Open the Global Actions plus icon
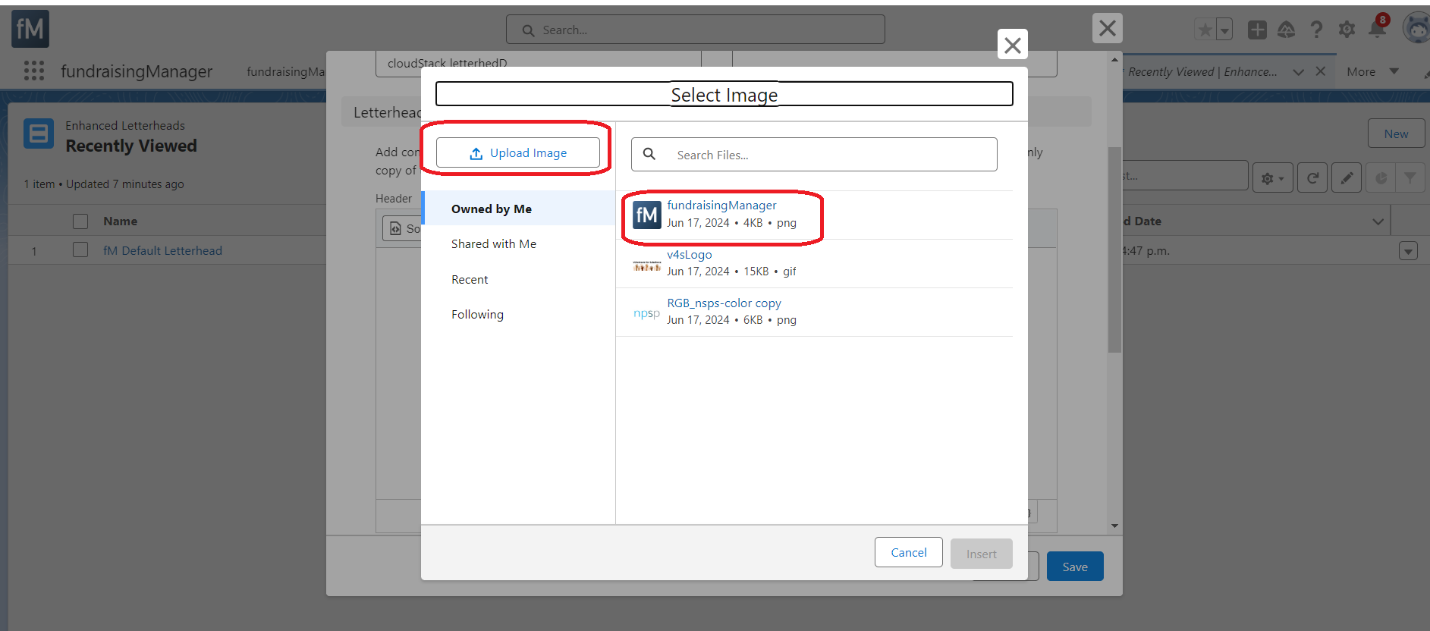The image size is (1430, 631). [x=1257, y=30]
